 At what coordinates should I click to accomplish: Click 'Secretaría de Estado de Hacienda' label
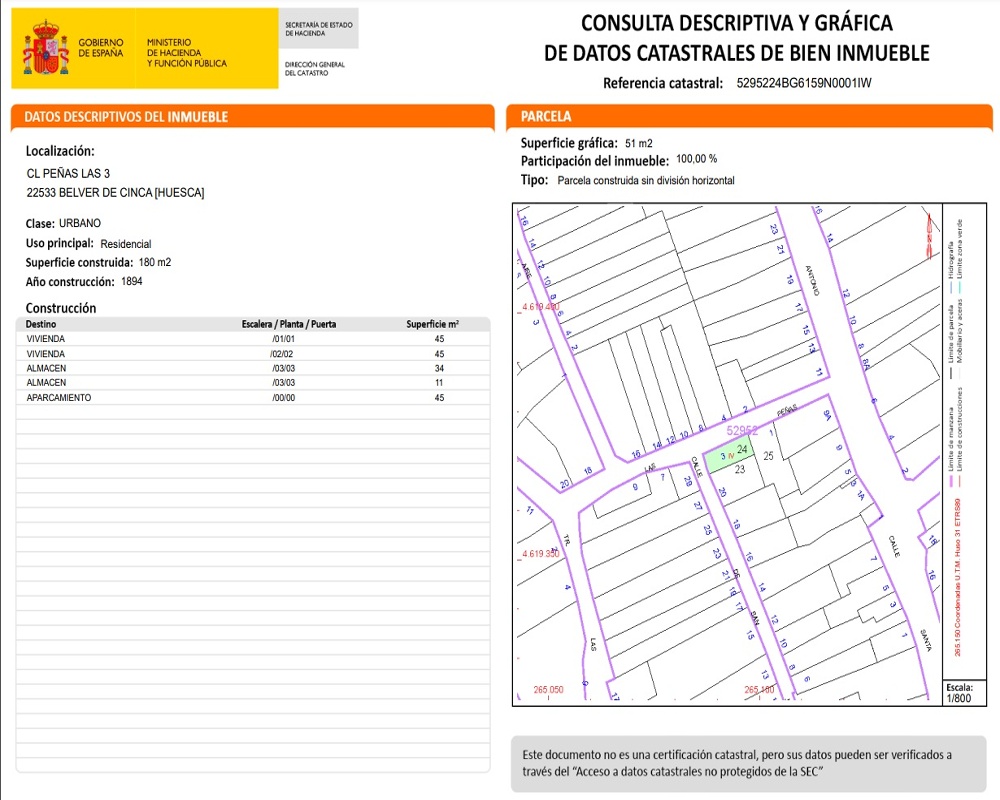(318, 29)
